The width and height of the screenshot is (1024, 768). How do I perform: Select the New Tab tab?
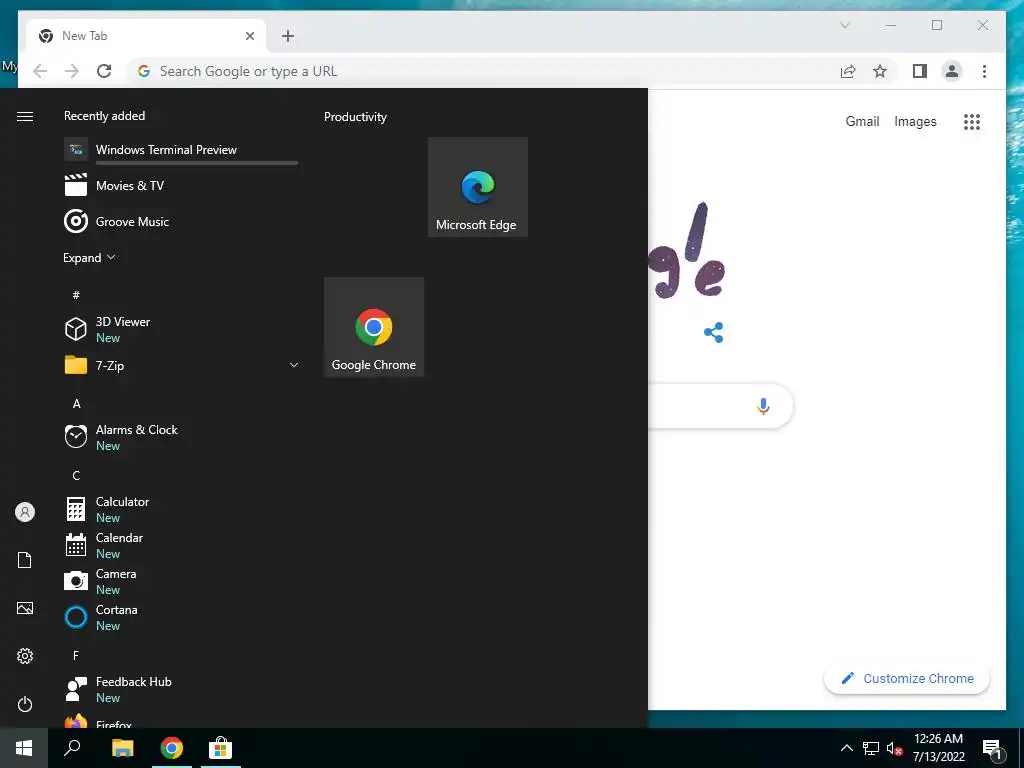pyautogui.click(x=146, y=36)
